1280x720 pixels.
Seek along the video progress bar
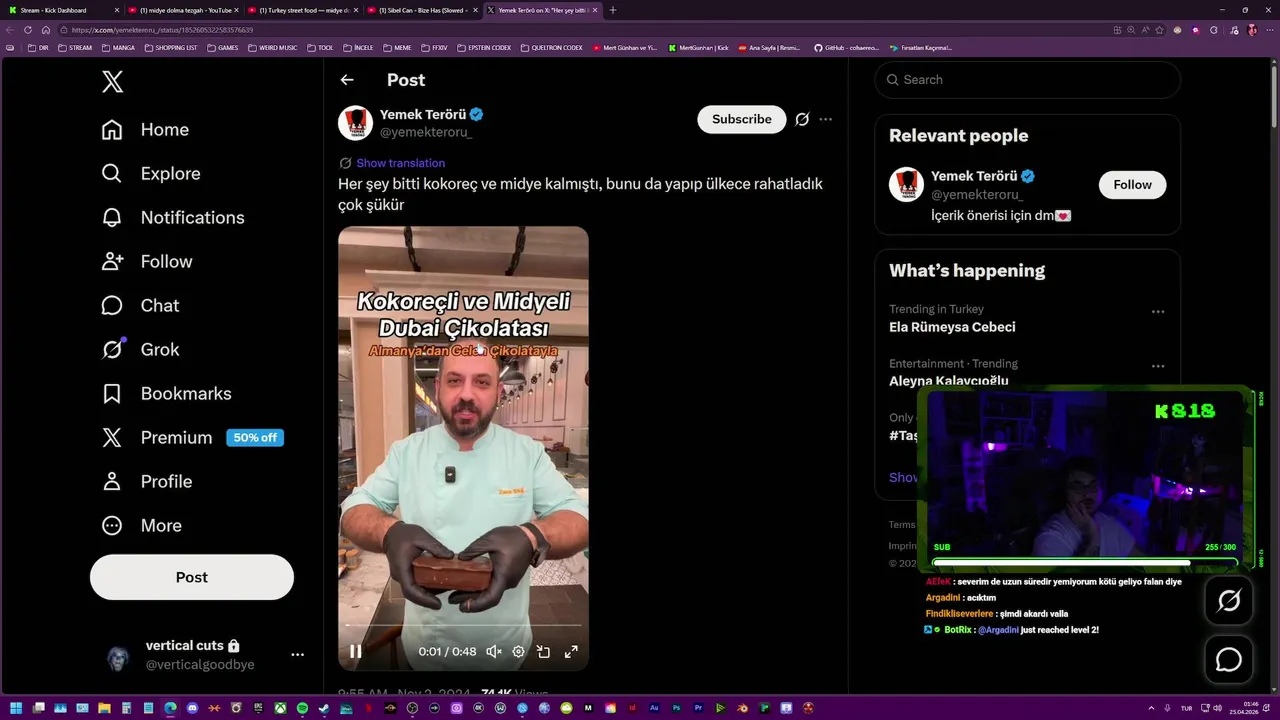coord(463,625)
